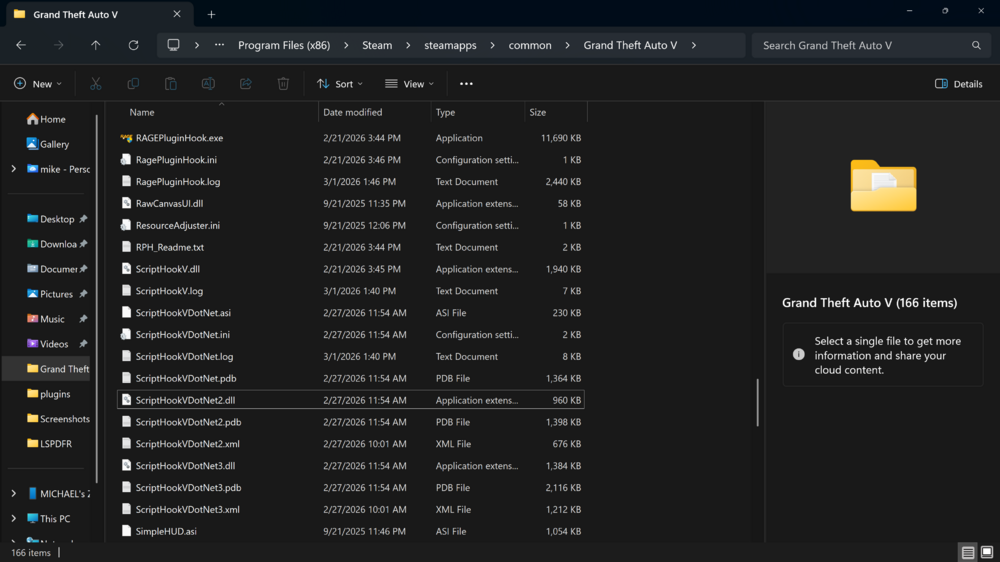Open the Videos quick access folder
The height and width of the screenshot is (562, 1000).
coord(48,344)
